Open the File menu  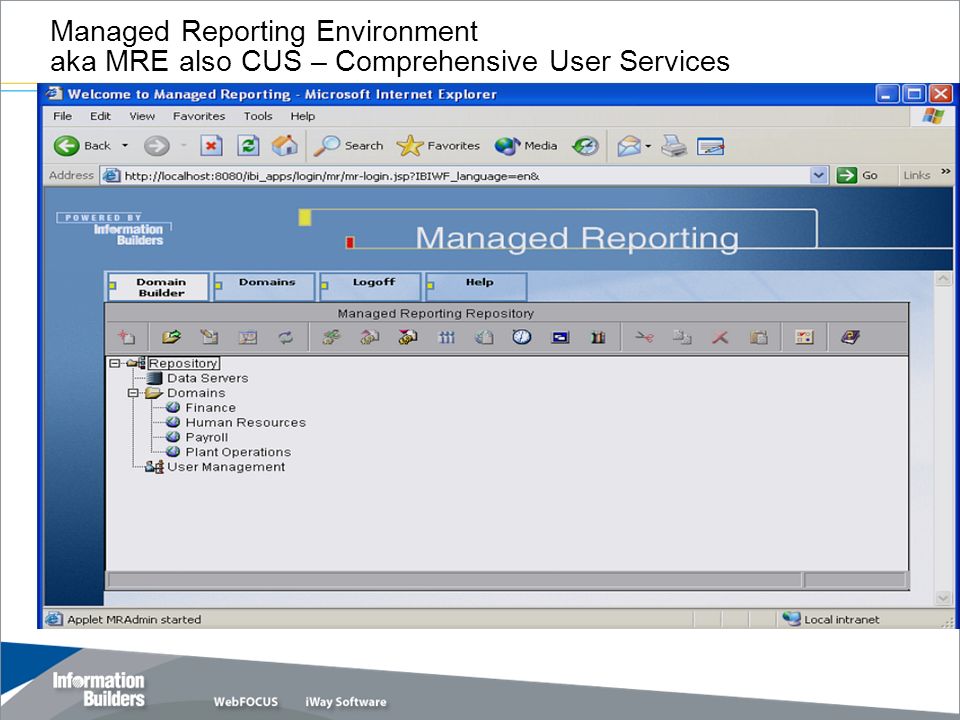pyautogui.click(x=62, y=116)
